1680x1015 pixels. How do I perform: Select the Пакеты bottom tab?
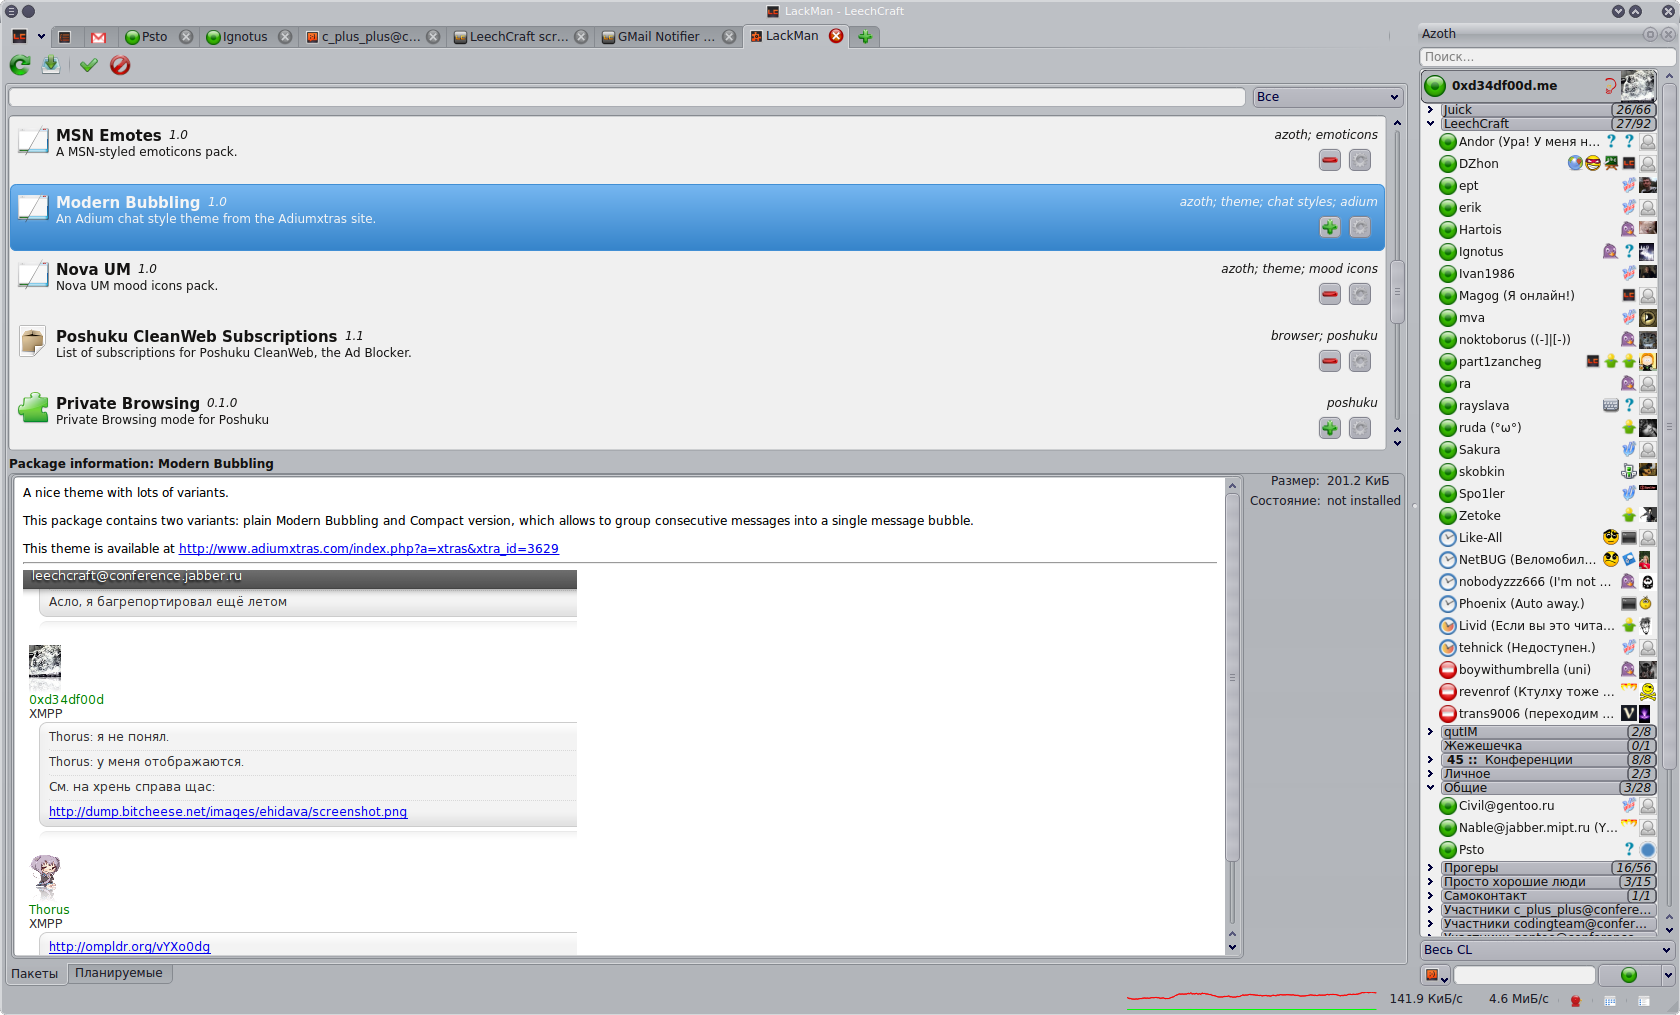(x=35, y=974)
